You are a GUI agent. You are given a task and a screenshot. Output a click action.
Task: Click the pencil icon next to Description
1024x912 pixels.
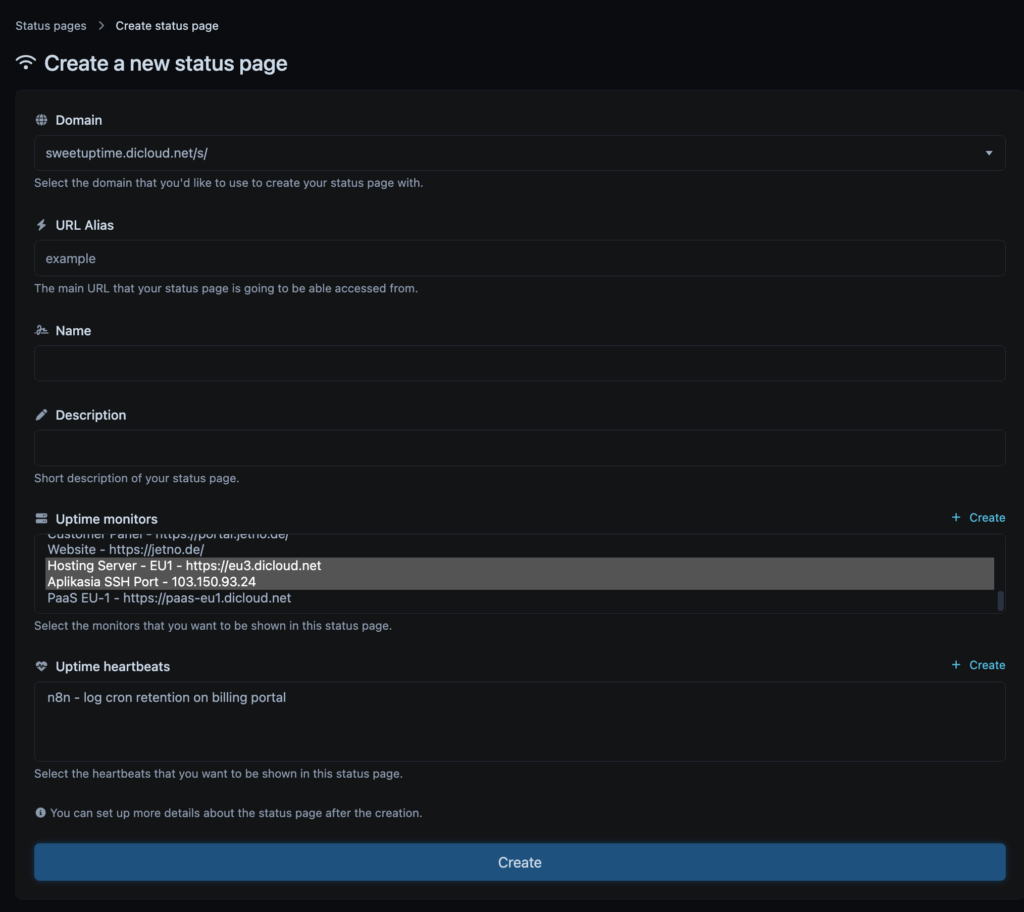click(41, 415)
